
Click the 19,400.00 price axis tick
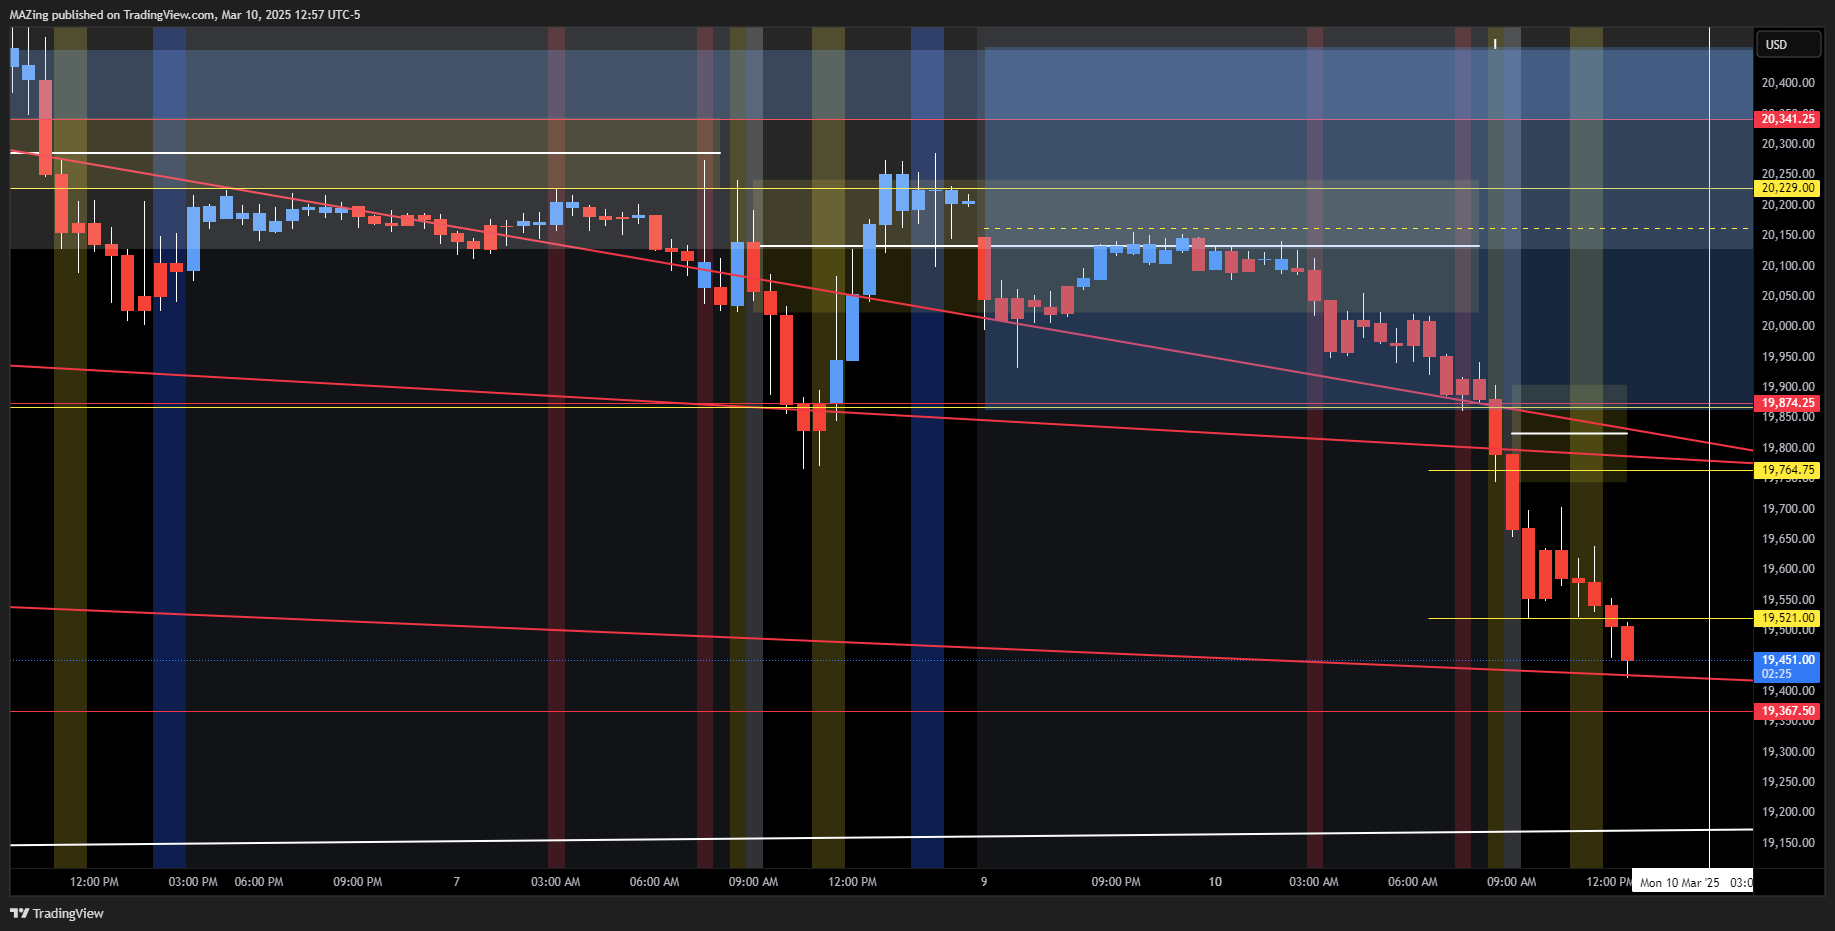coord(1788,691)
